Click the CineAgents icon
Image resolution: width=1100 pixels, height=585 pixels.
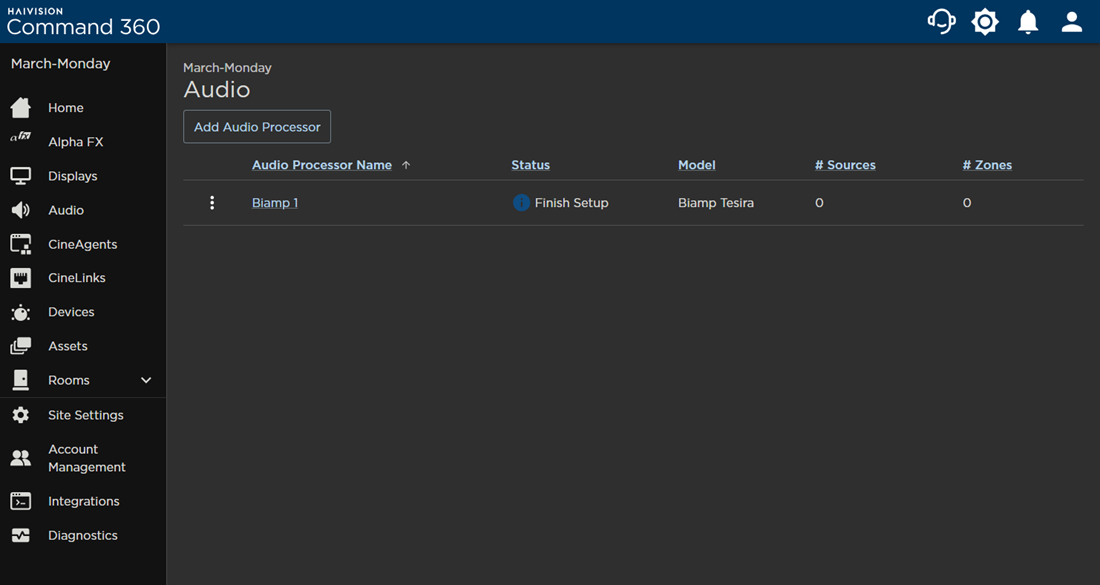[x=20, y=244]
